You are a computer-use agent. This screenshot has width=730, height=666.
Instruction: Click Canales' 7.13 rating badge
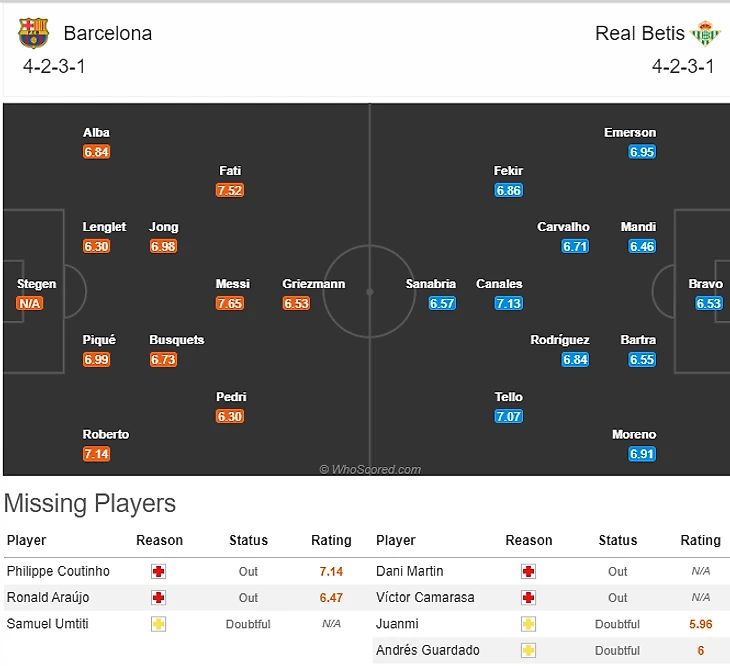[508, 303]
